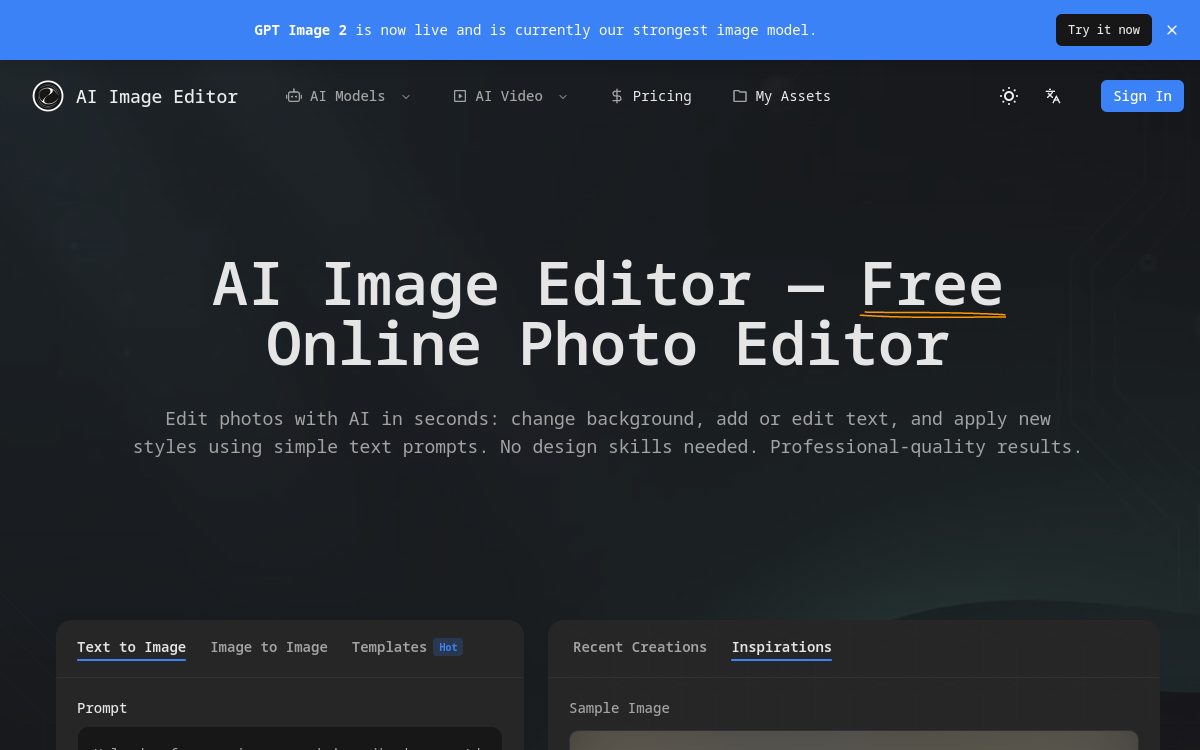Open the AI Models menu label
Viewport: 1200px width, 750px height.
347,96
